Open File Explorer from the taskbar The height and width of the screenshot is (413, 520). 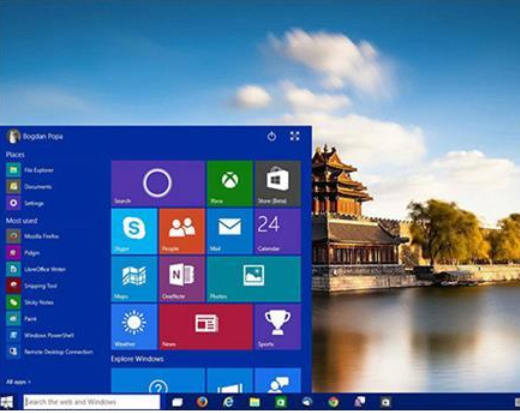254,402
